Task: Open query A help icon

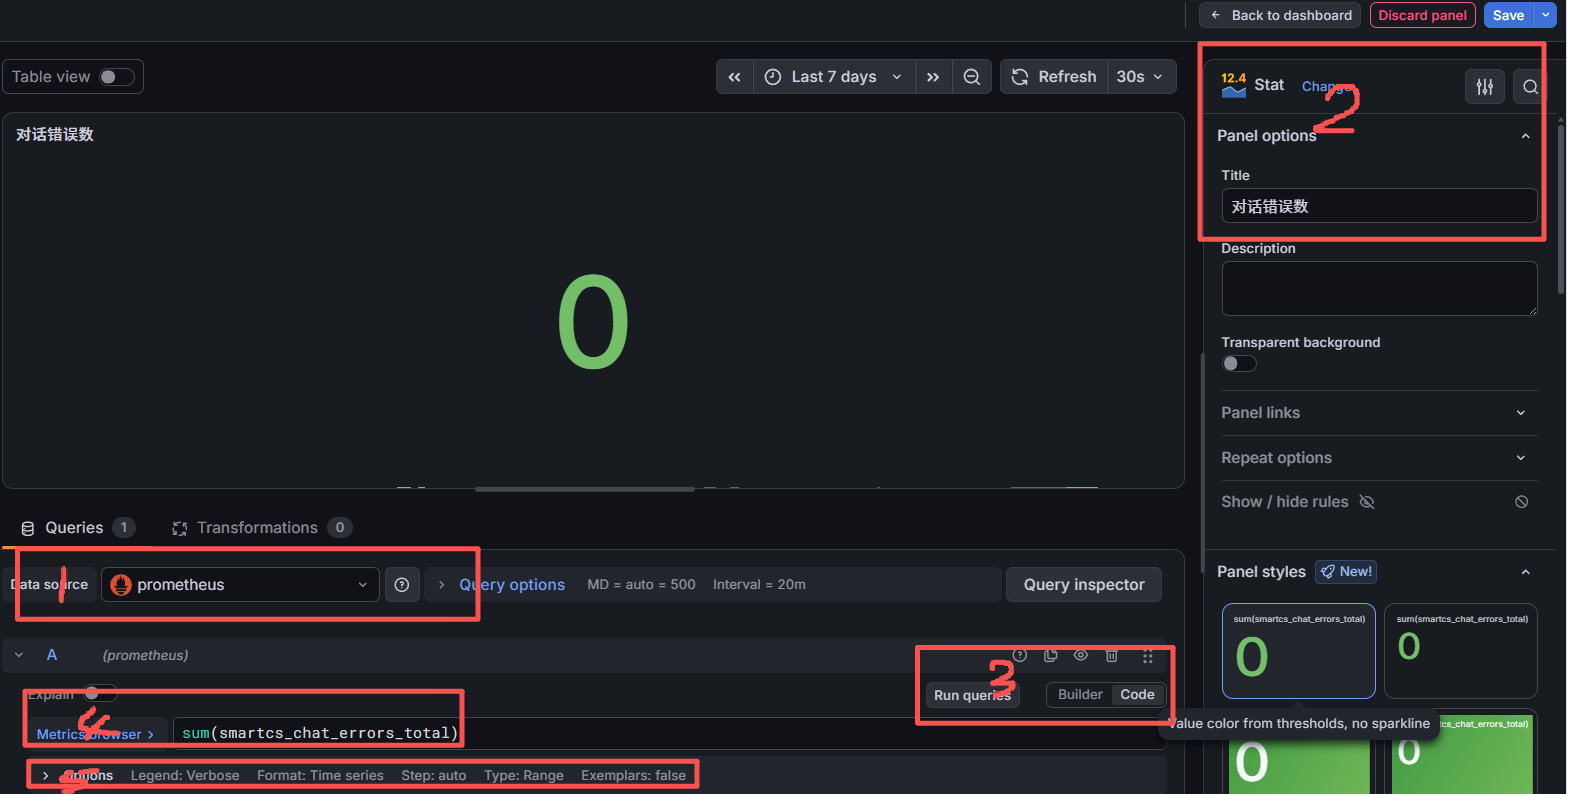Action: [1020, 655]
